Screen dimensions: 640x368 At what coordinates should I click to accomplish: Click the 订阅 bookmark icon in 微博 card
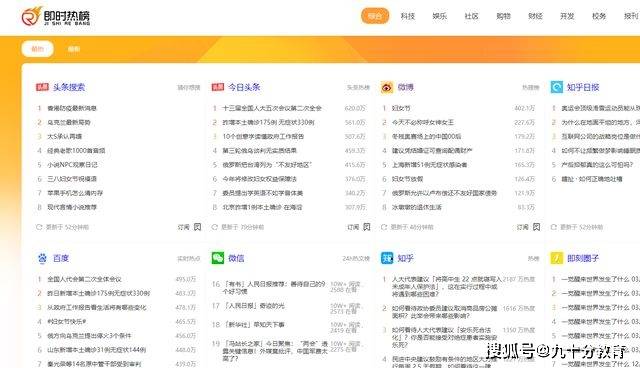536,227
